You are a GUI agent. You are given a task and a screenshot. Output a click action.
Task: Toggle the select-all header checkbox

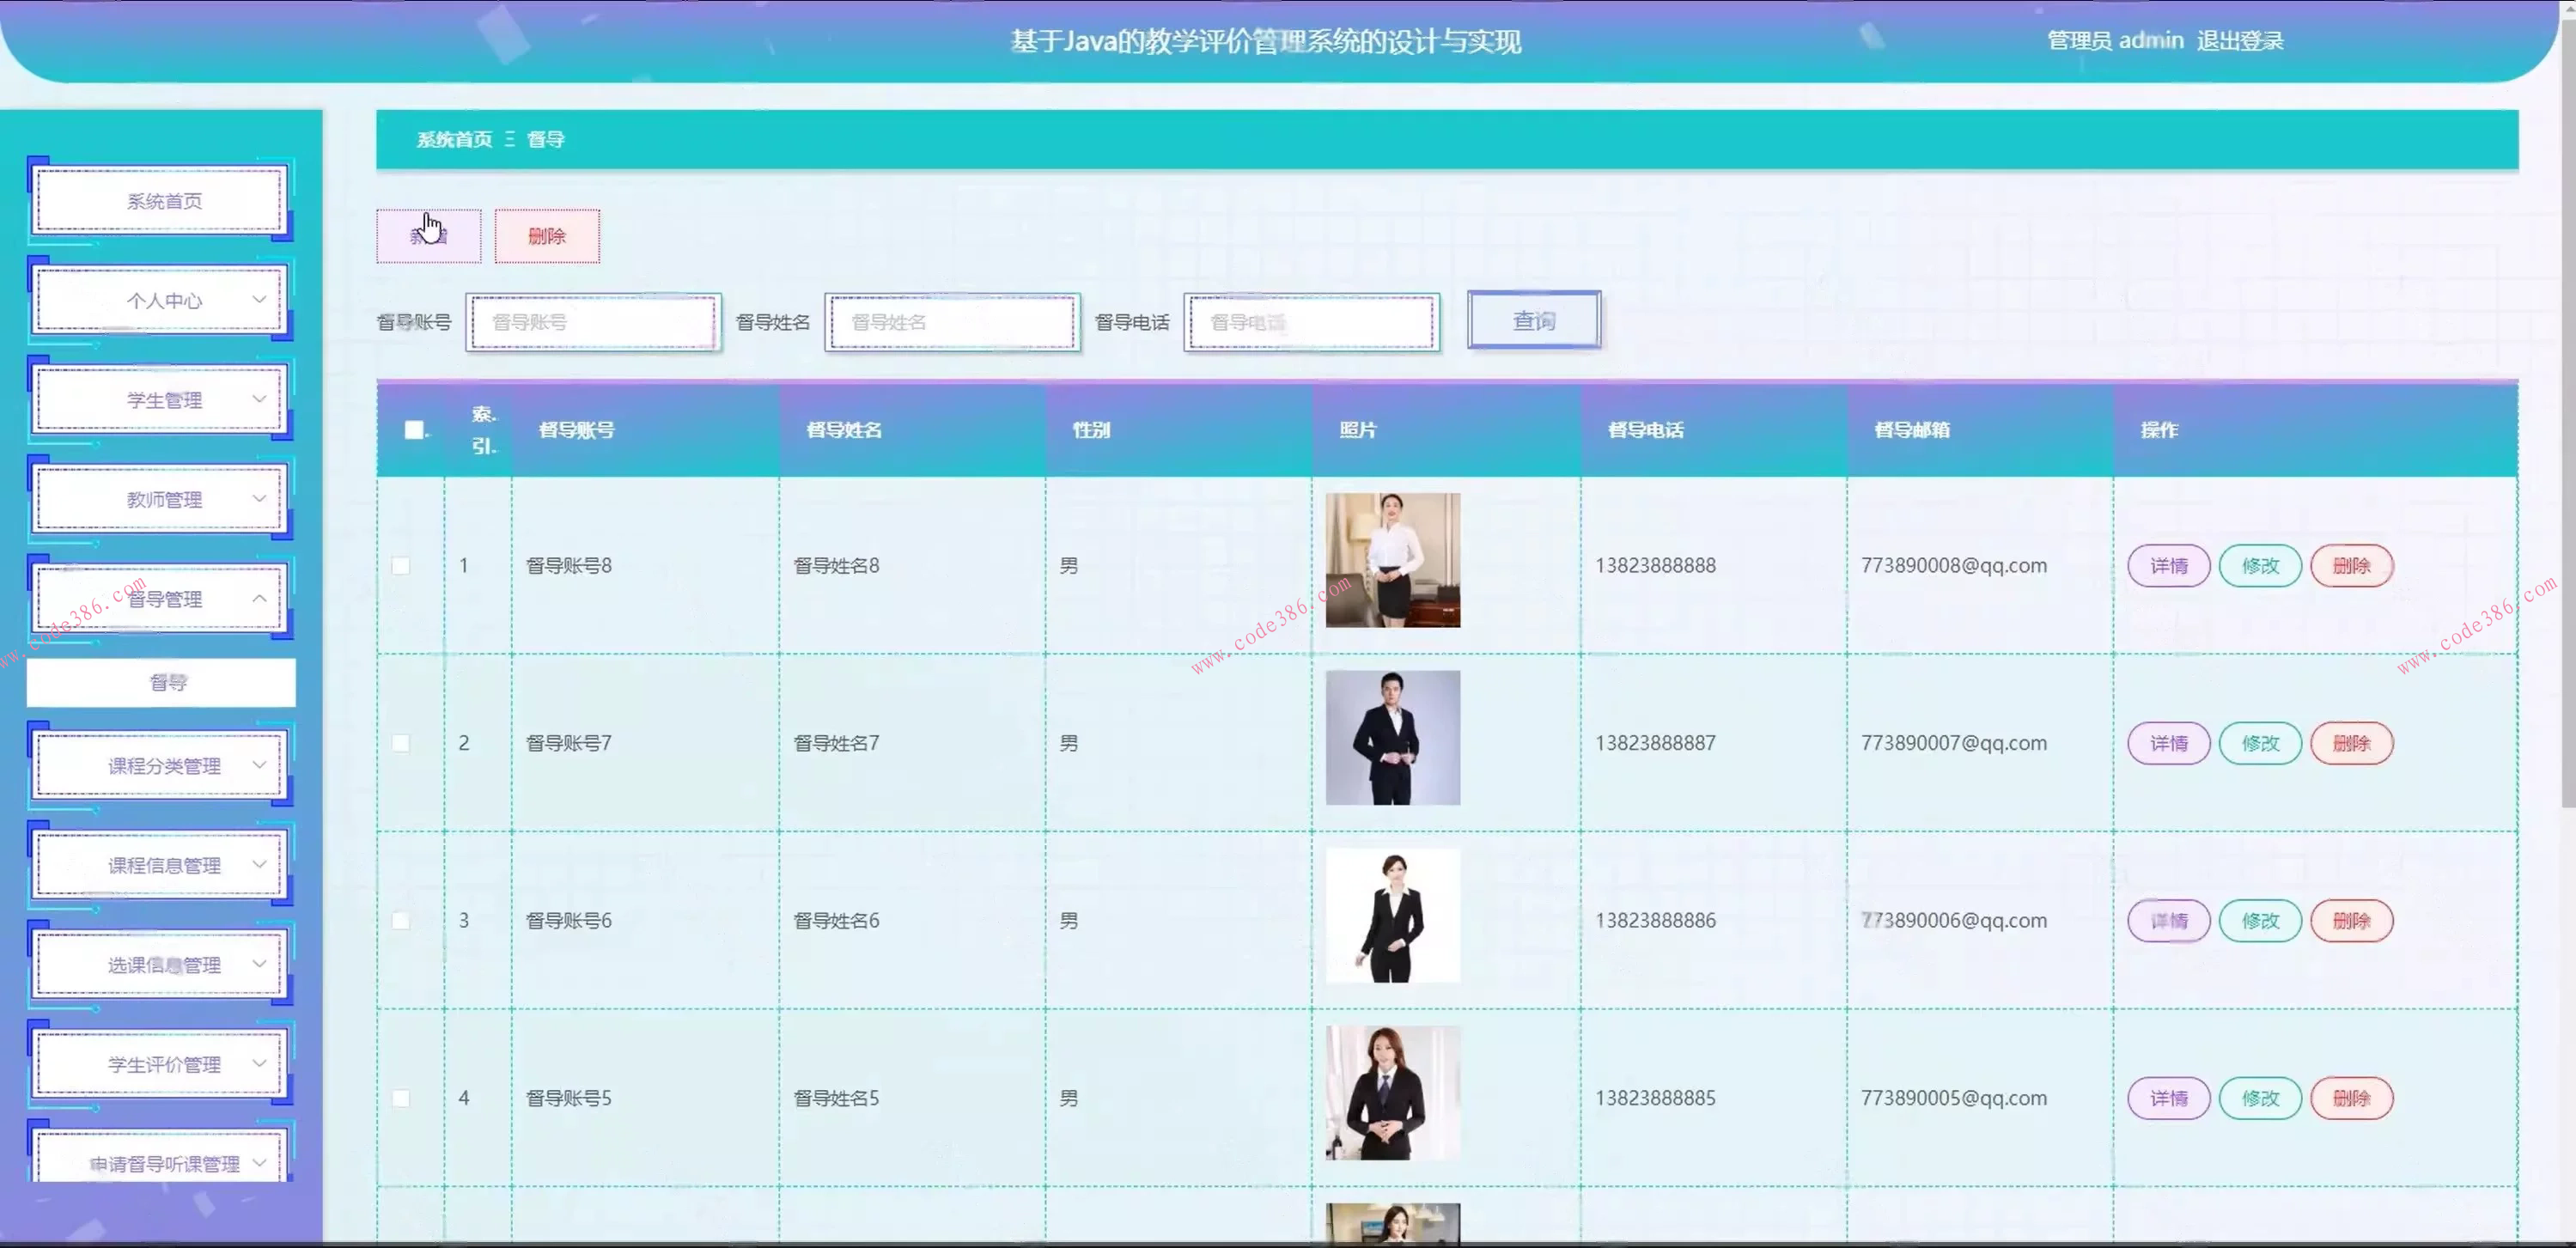point(413,430)
